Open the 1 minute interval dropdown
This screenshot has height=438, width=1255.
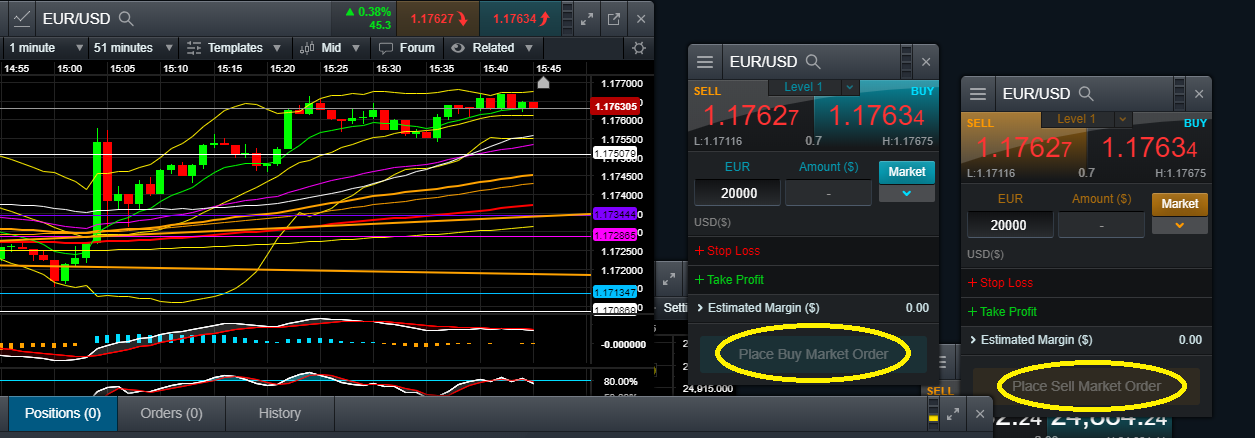point(46,47)
